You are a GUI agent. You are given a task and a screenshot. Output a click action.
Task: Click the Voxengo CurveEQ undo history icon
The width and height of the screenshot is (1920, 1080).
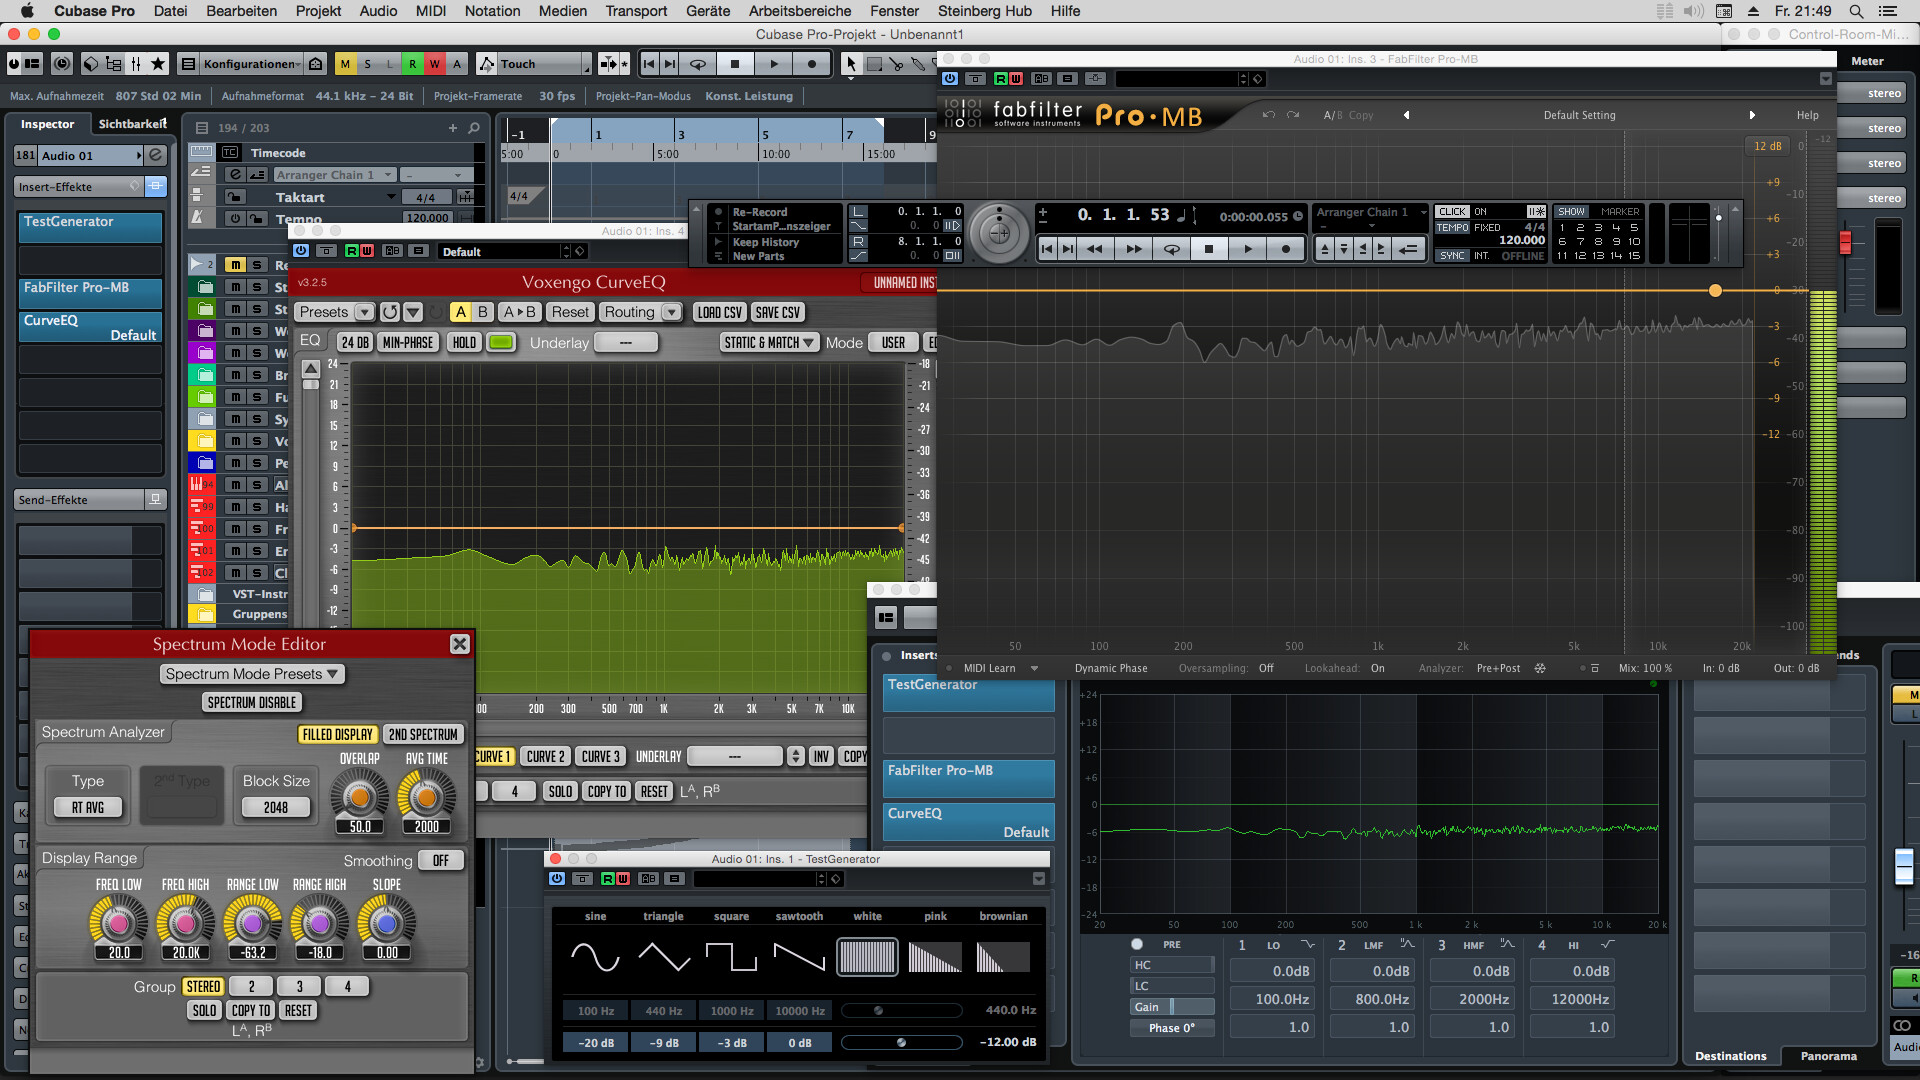(390, 312)
